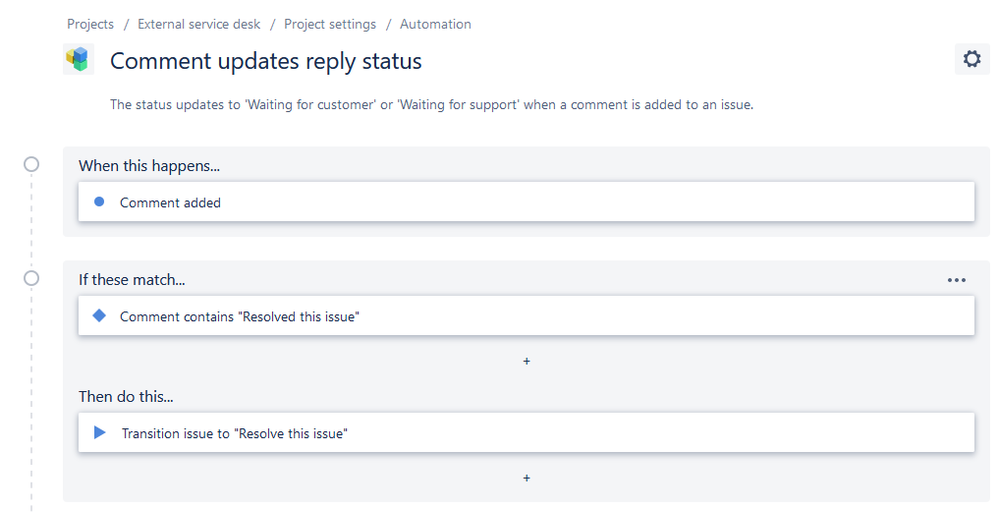Image resolution: width=999 pixels, height=514 pixels.
Task: Select the 'Comment added' trigger card
Action: (x=526, y=202)
